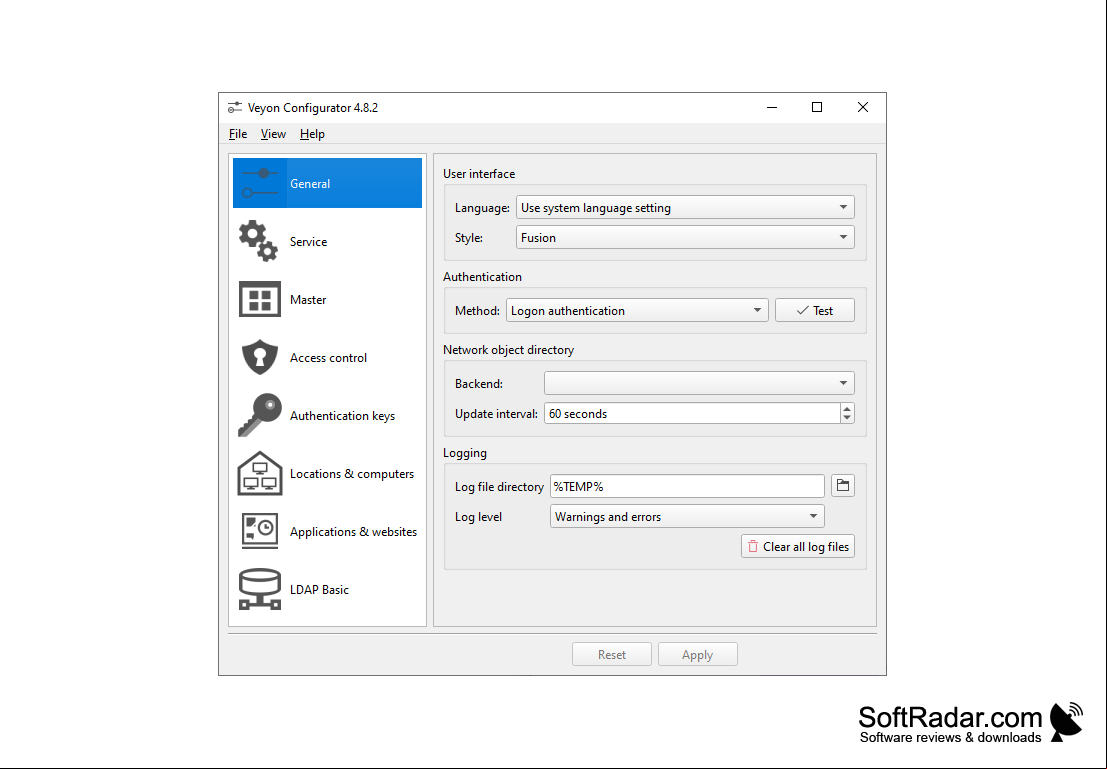Open the Authentication keys key icon

point(260,415)
